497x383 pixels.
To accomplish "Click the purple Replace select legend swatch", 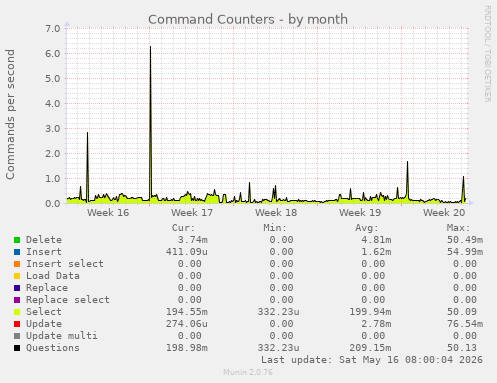I will click(x=17, y=300).
